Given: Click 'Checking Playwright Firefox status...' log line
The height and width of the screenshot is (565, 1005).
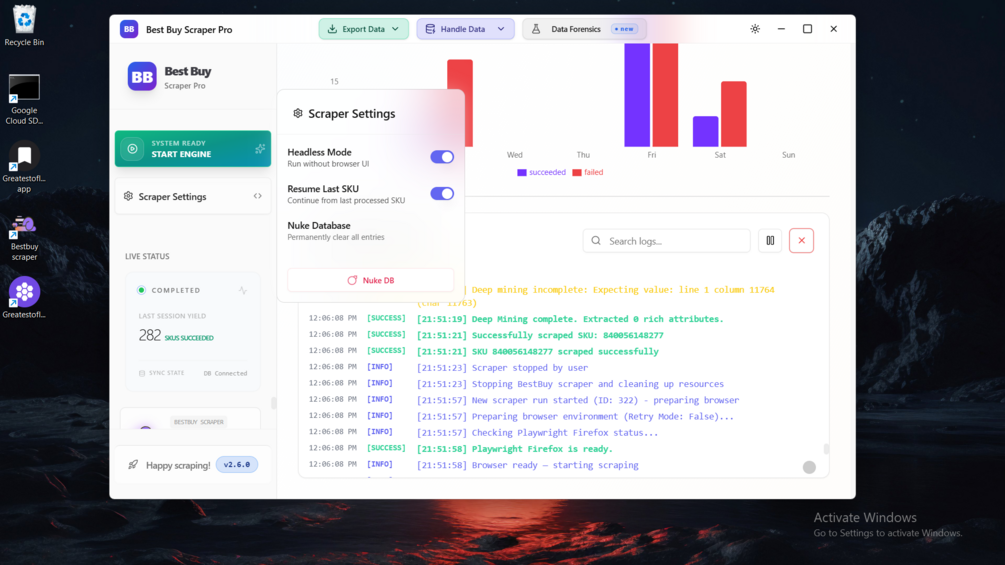Looking at the screenshot, I should 565,433.
